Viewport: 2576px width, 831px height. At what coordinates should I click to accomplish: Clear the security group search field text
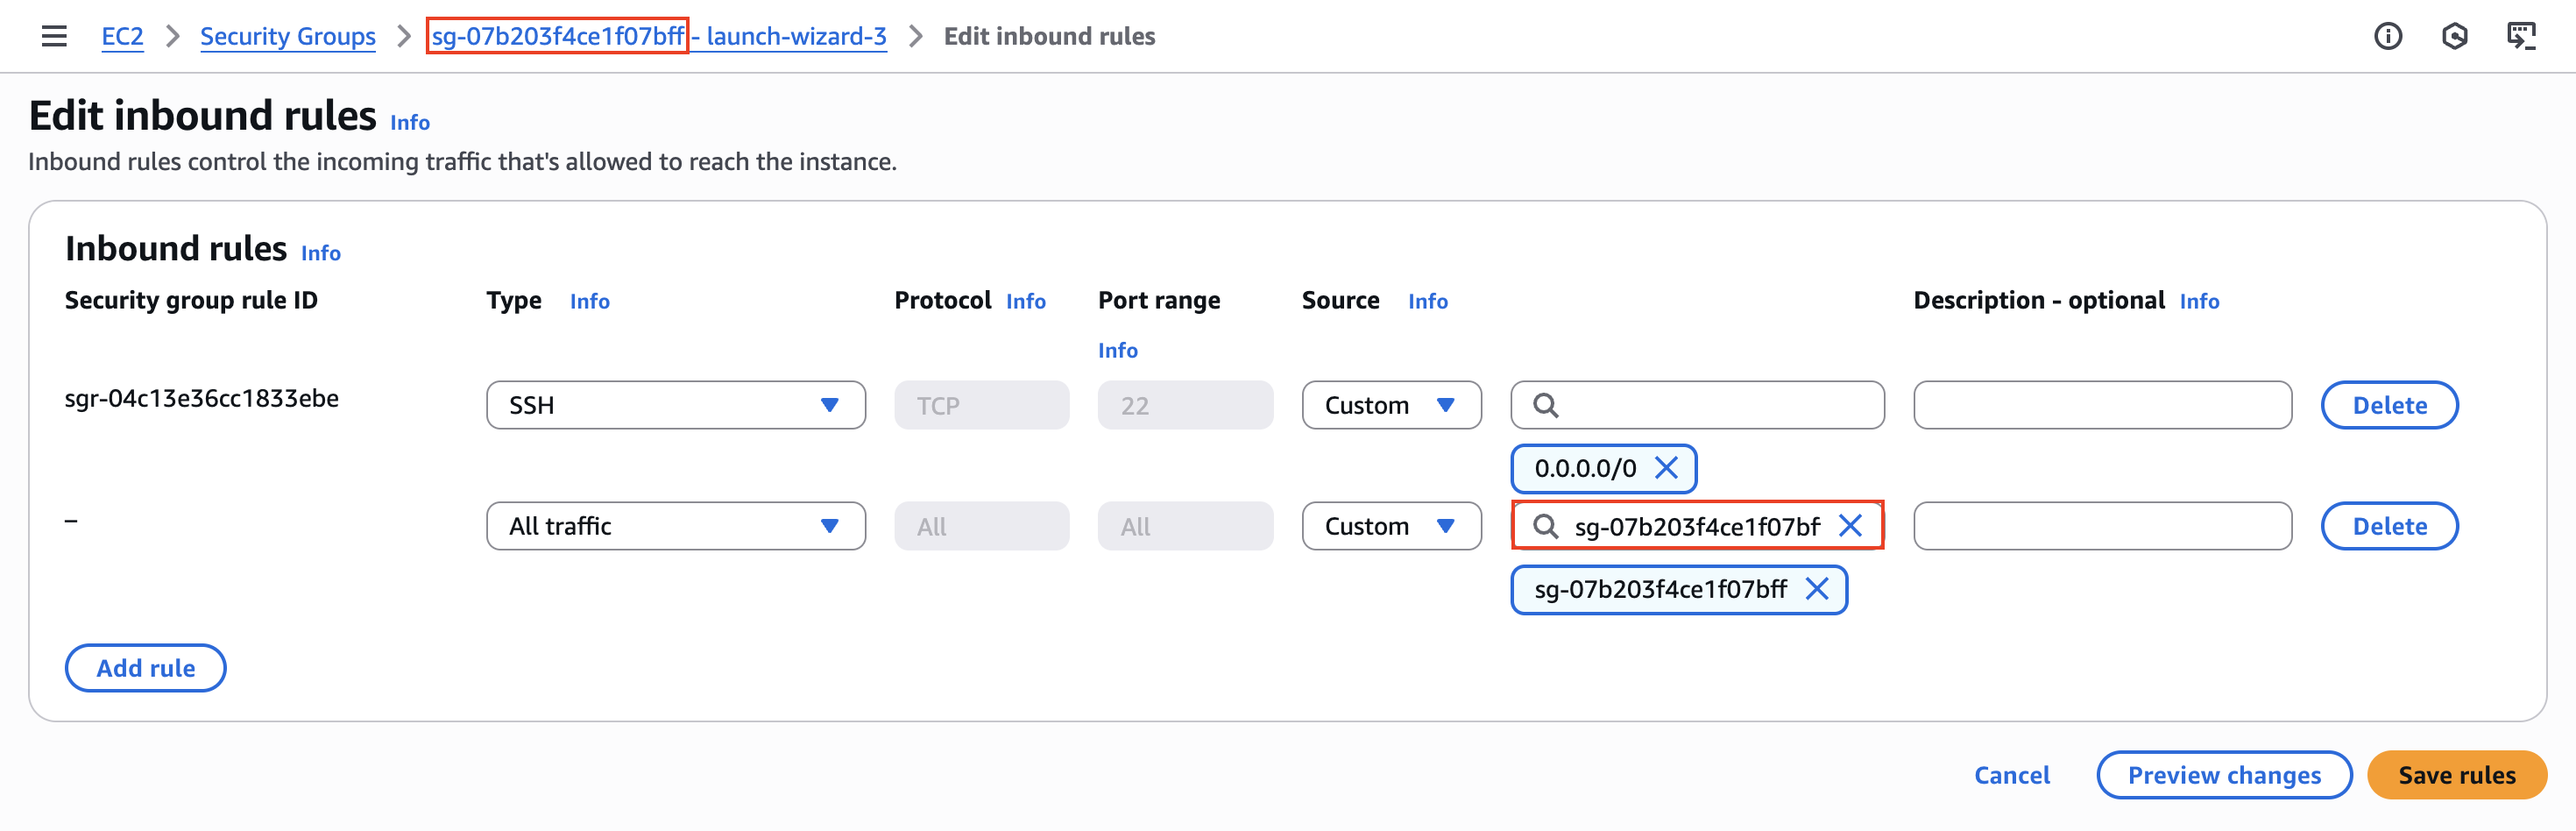(x=1850, y=526)
